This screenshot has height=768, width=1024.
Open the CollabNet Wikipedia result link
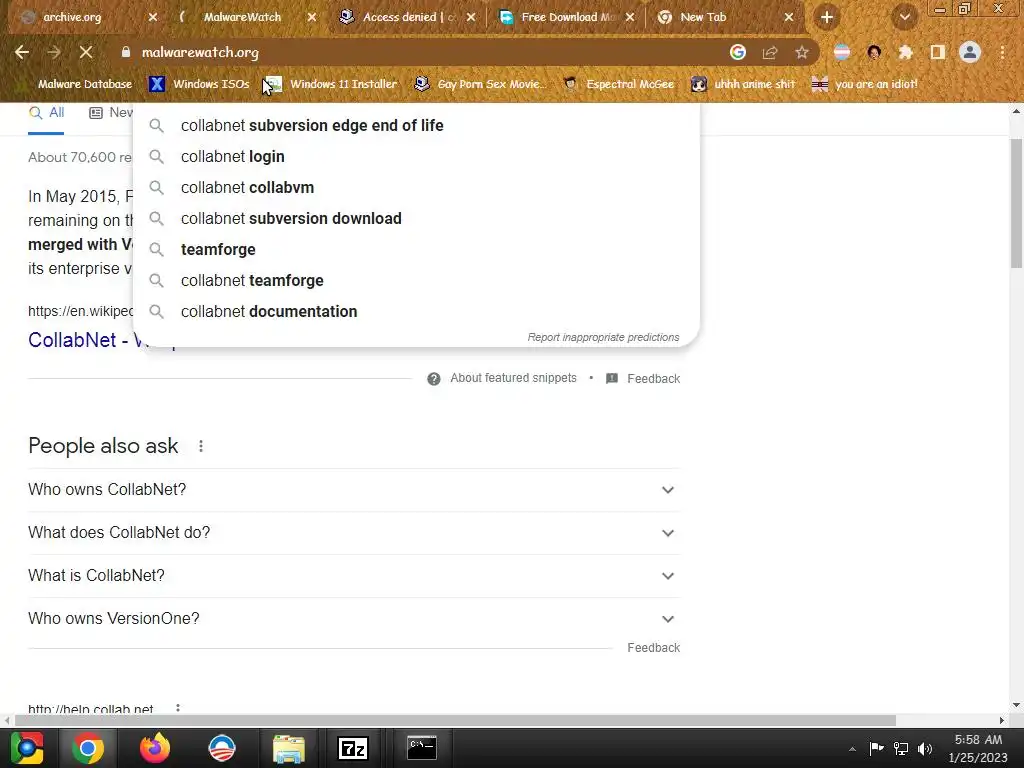[80, 340]
